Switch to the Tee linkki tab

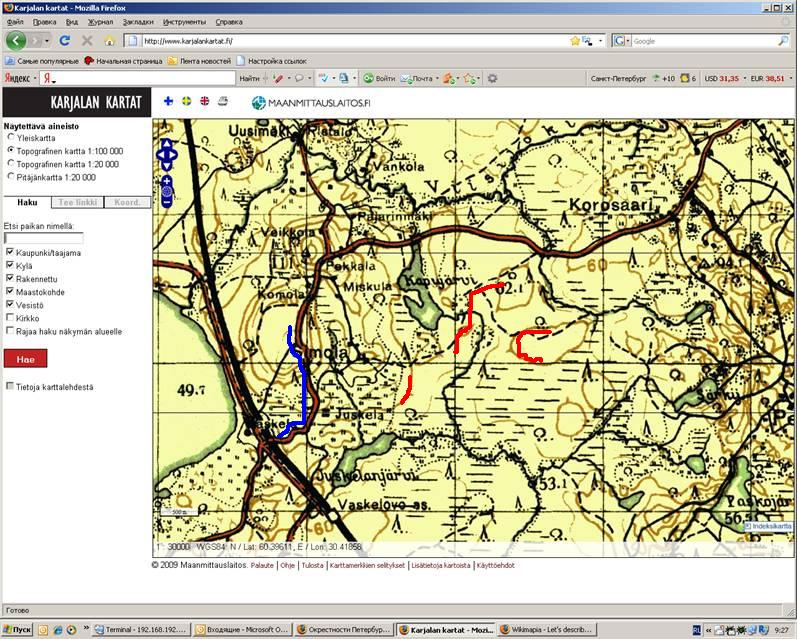[x=76, y=202]
